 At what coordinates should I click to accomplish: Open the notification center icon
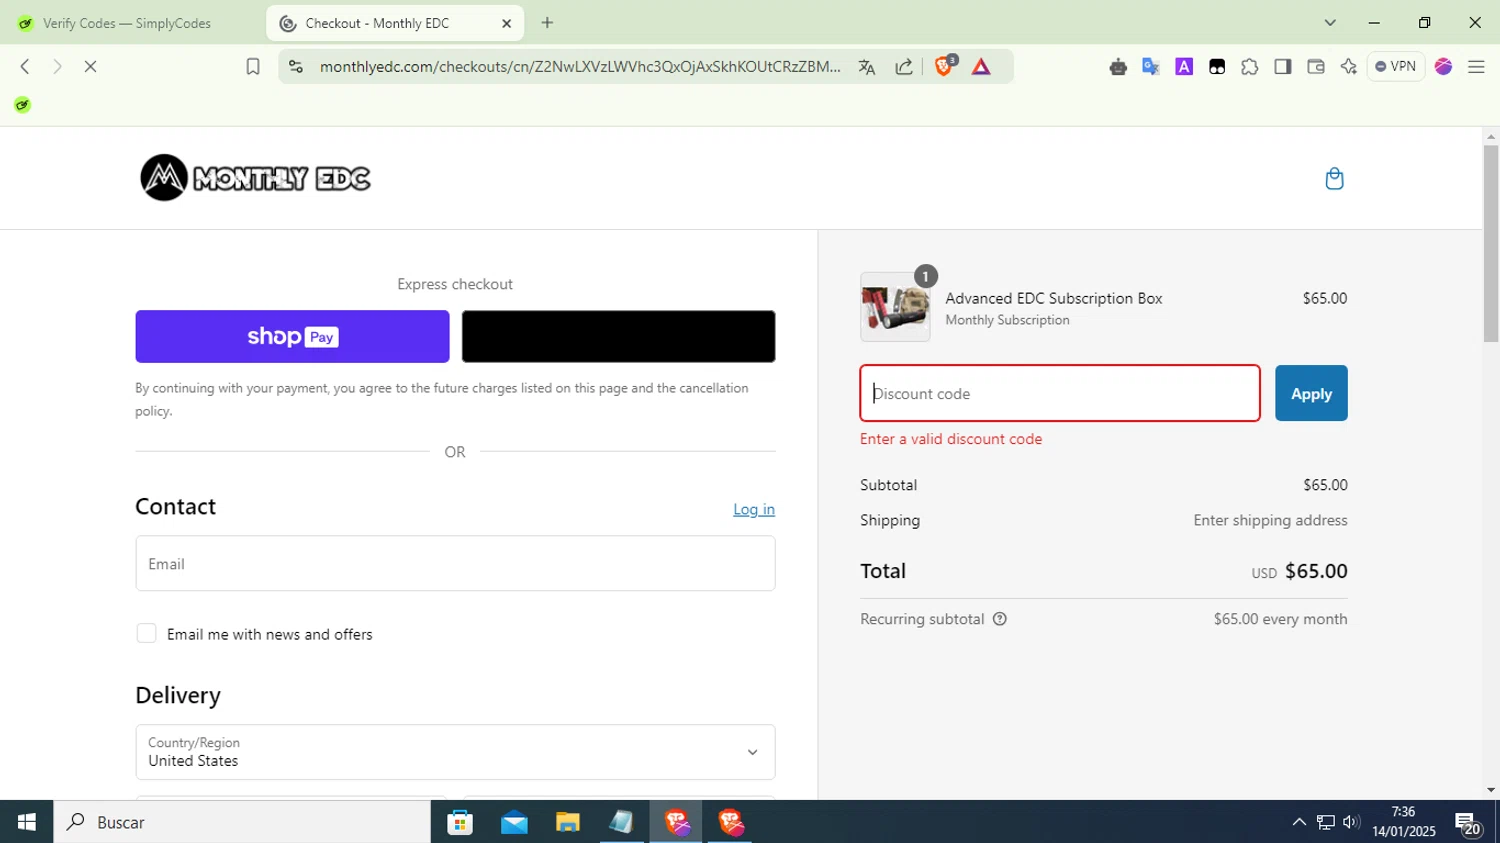(1468, 824)
